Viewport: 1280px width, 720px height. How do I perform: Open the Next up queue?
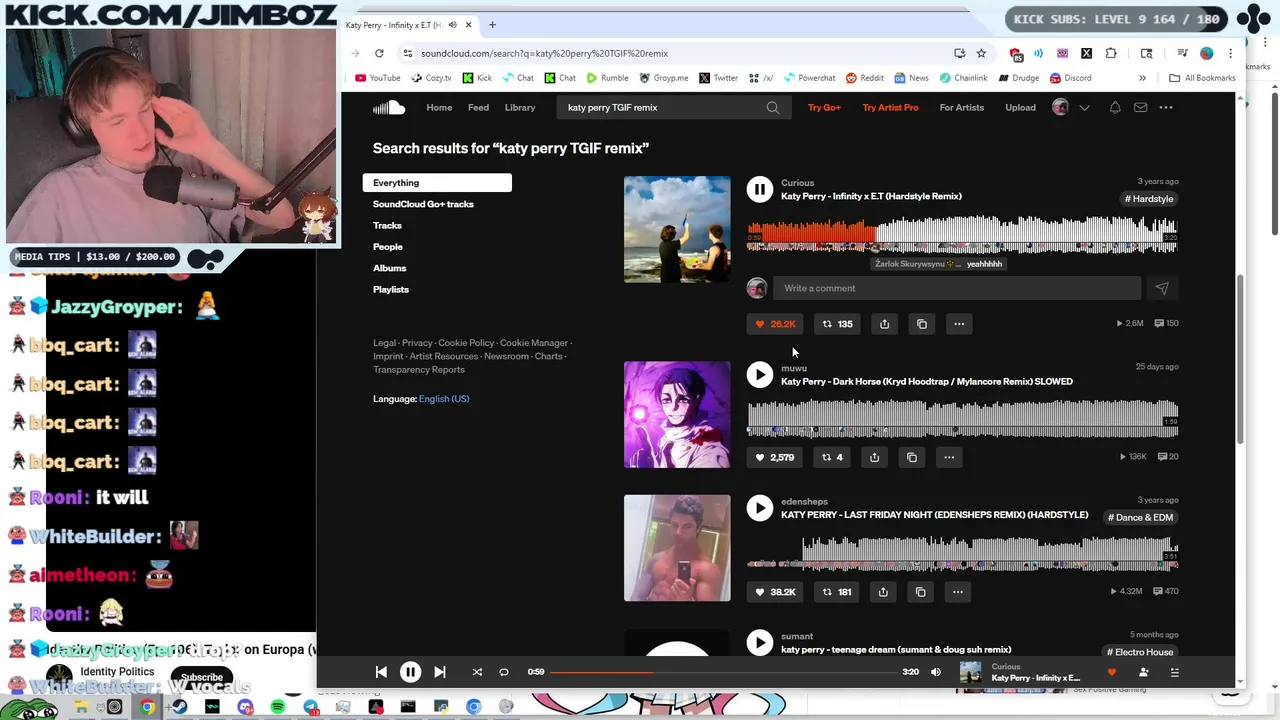[1175, 672]
